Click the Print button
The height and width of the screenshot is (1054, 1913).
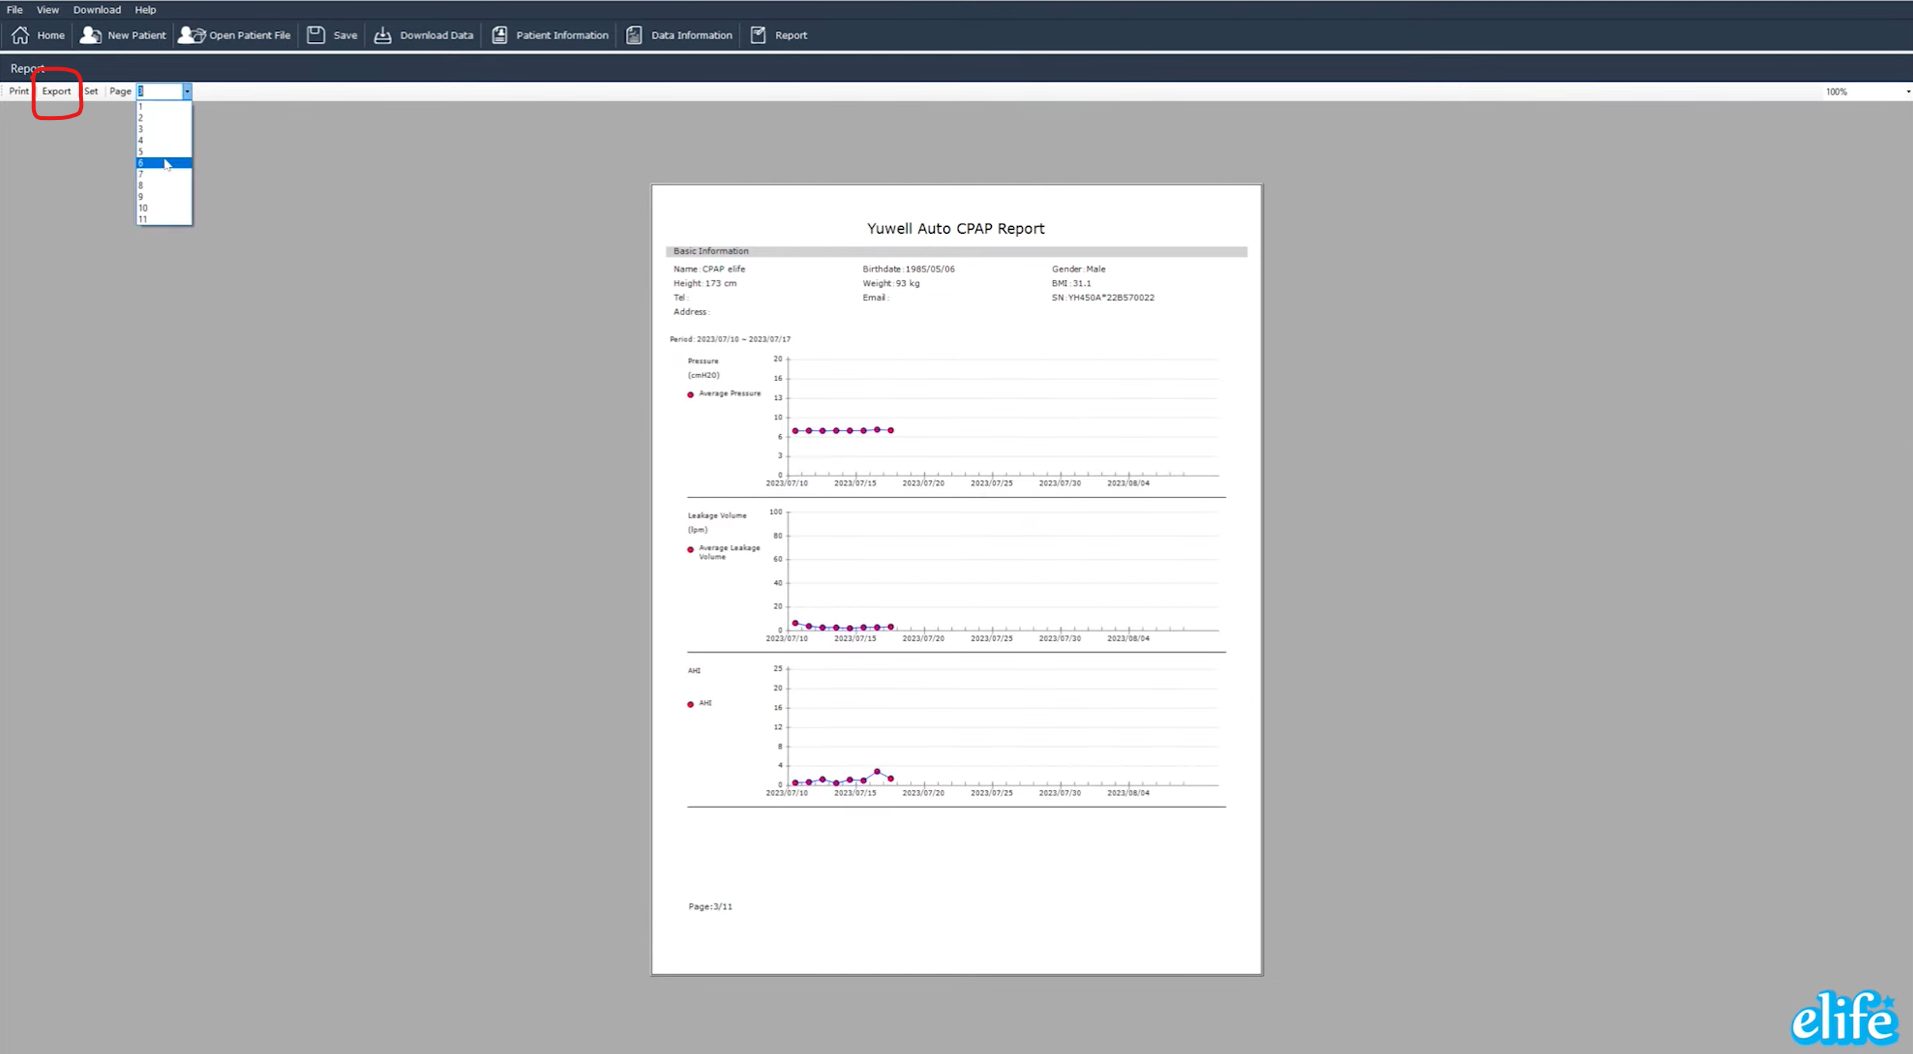tap(19, 91)
